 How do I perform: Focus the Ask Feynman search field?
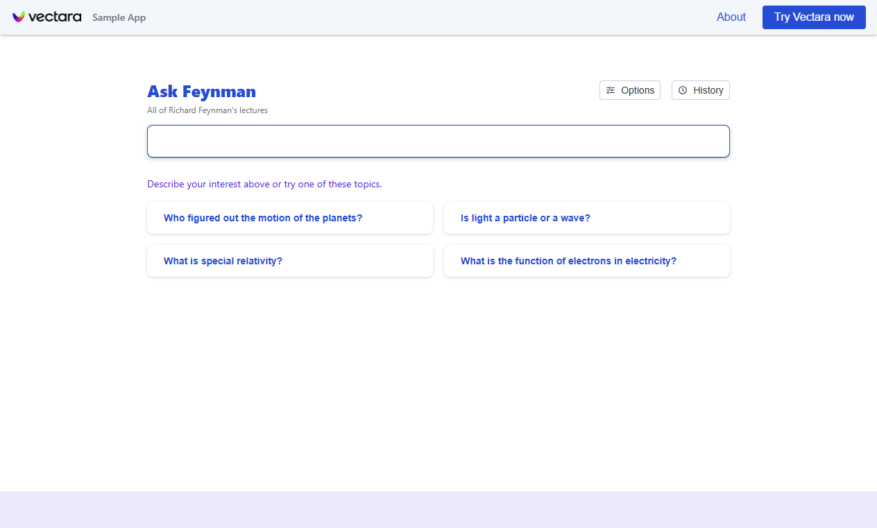point(438,141)
